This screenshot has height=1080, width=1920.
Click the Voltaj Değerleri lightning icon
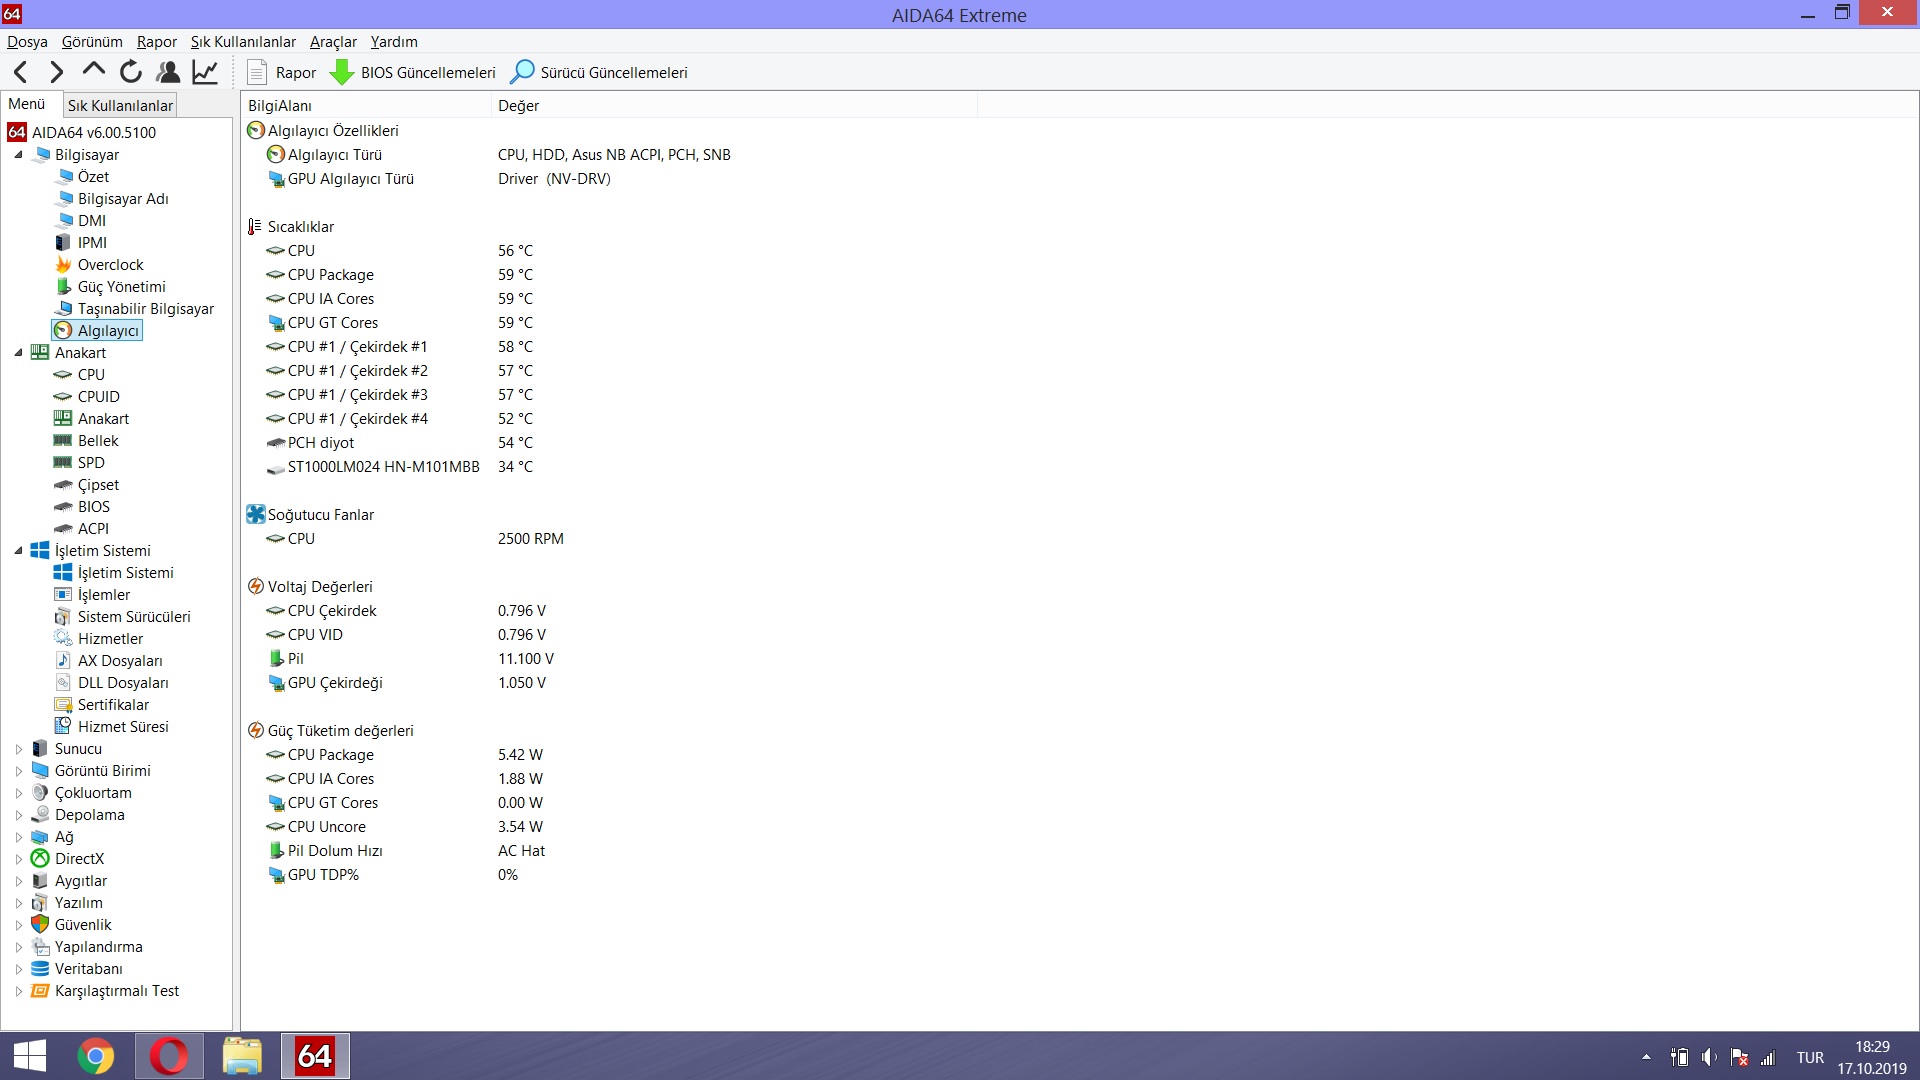256,587
